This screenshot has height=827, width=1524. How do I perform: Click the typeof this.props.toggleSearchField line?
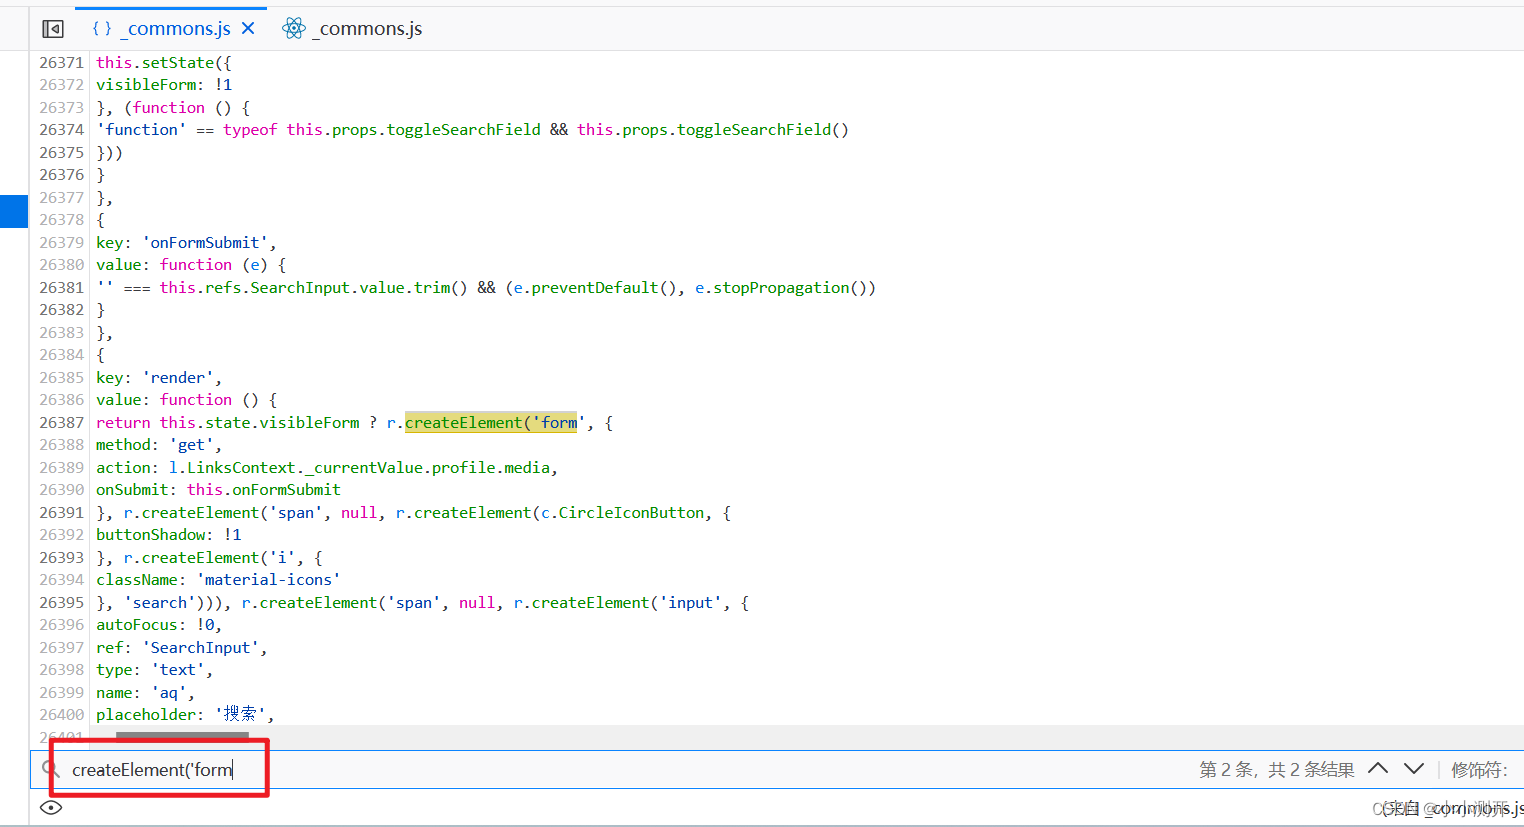pyautogui.click(x=472, y=129)
